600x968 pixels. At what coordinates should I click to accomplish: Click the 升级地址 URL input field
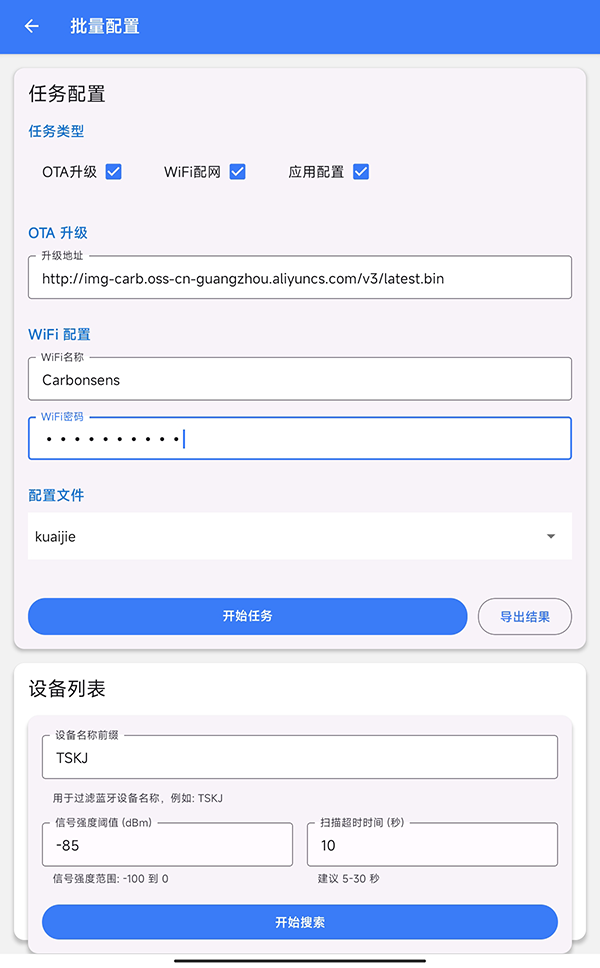pyautogui.click(x=300, y=278)
